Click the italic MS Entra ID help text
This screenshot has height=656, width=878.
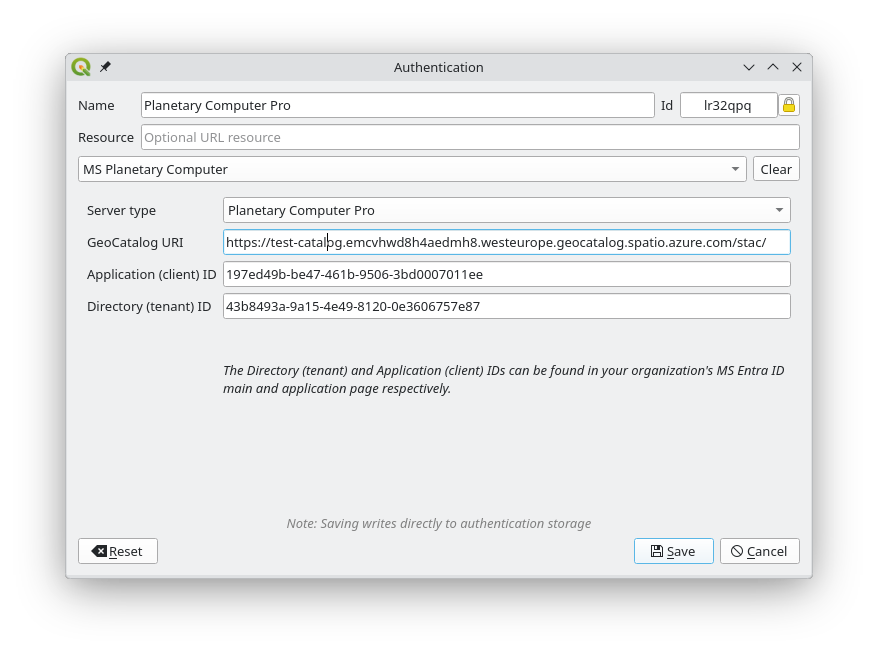click(503, 379)
